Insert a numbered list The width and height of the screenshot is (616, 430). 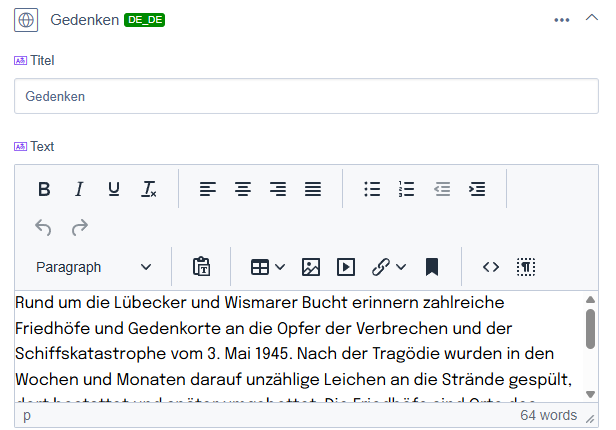(406, 189)
